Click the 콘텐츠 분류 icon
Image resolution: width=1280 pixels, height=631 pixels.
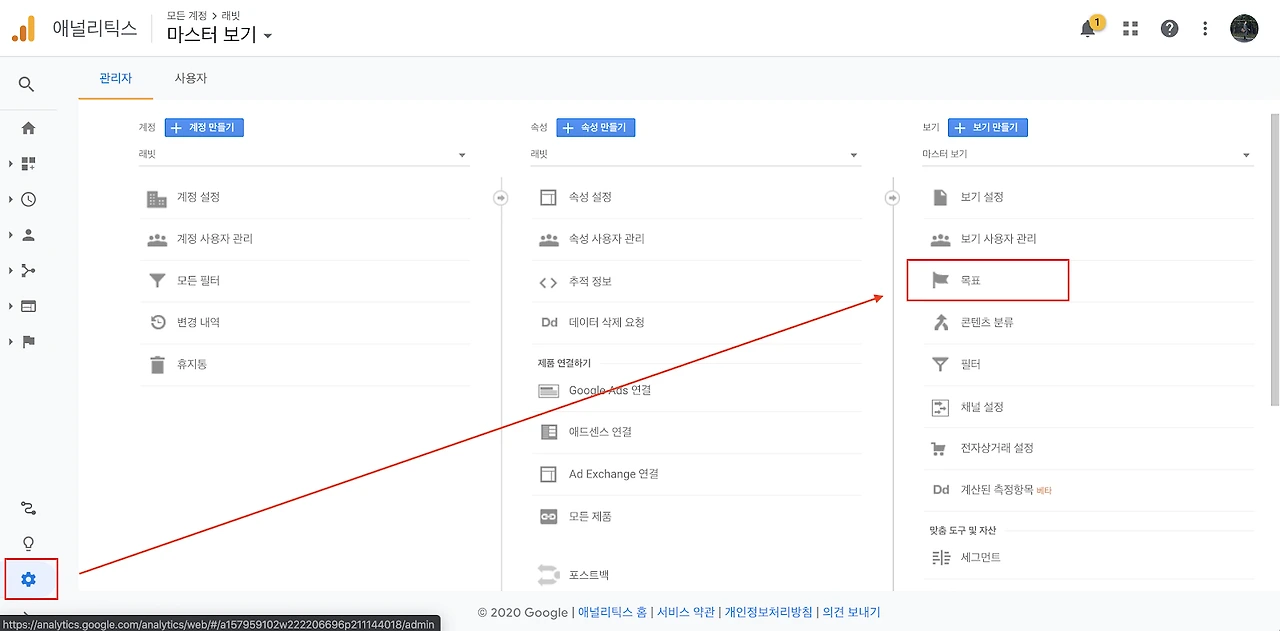[939, 322]
